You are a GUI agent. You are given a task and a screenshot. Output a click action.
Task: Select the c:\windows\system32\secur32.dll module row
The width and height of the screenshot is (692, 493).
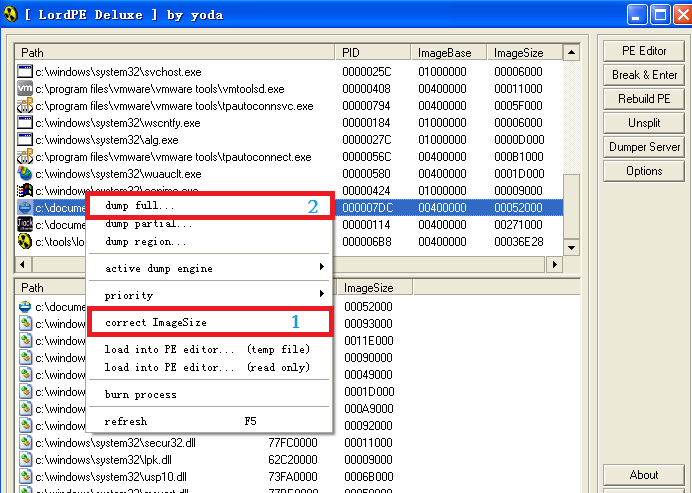212,443
